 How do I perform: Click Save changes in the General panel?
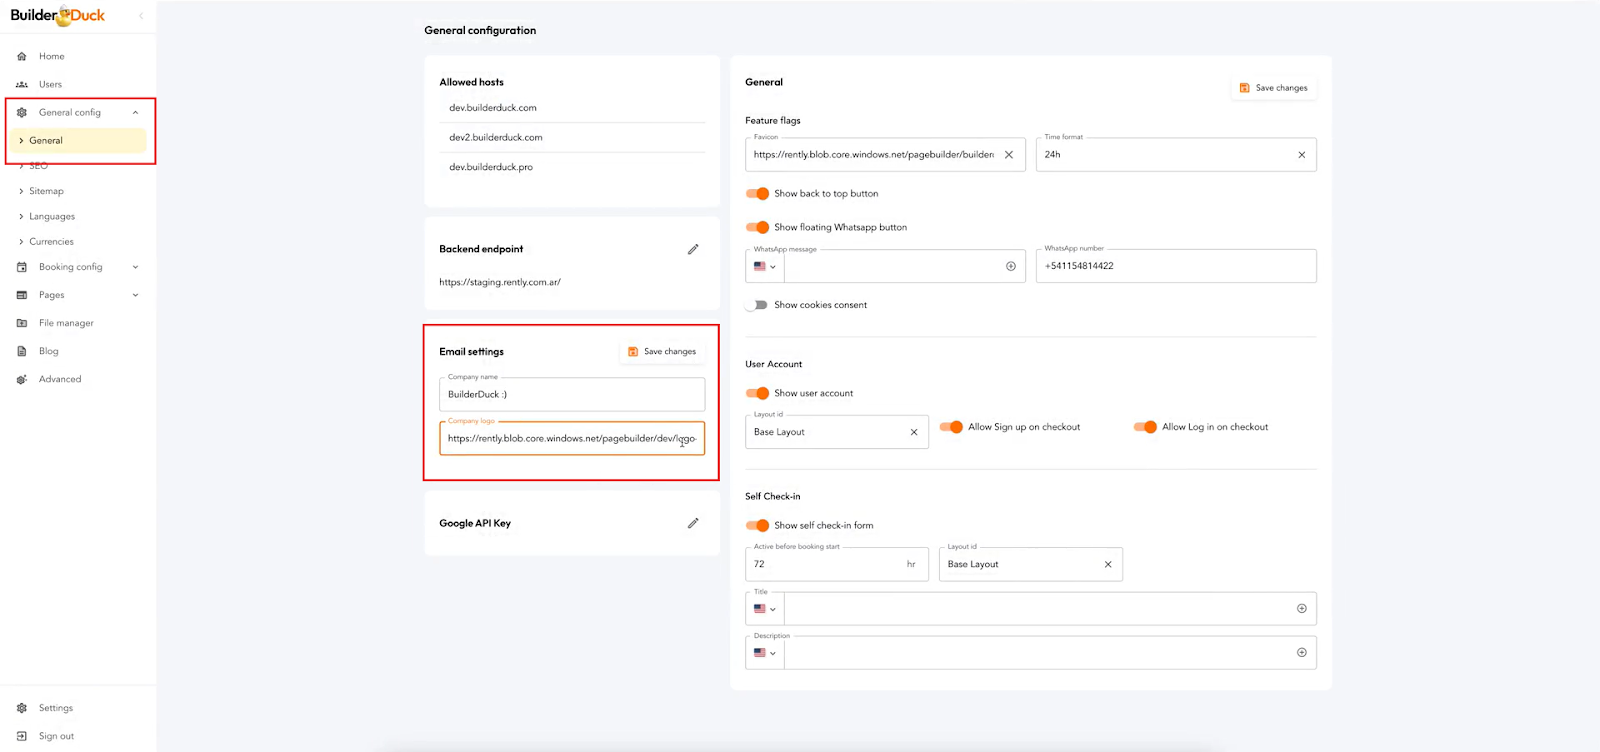1273,88
